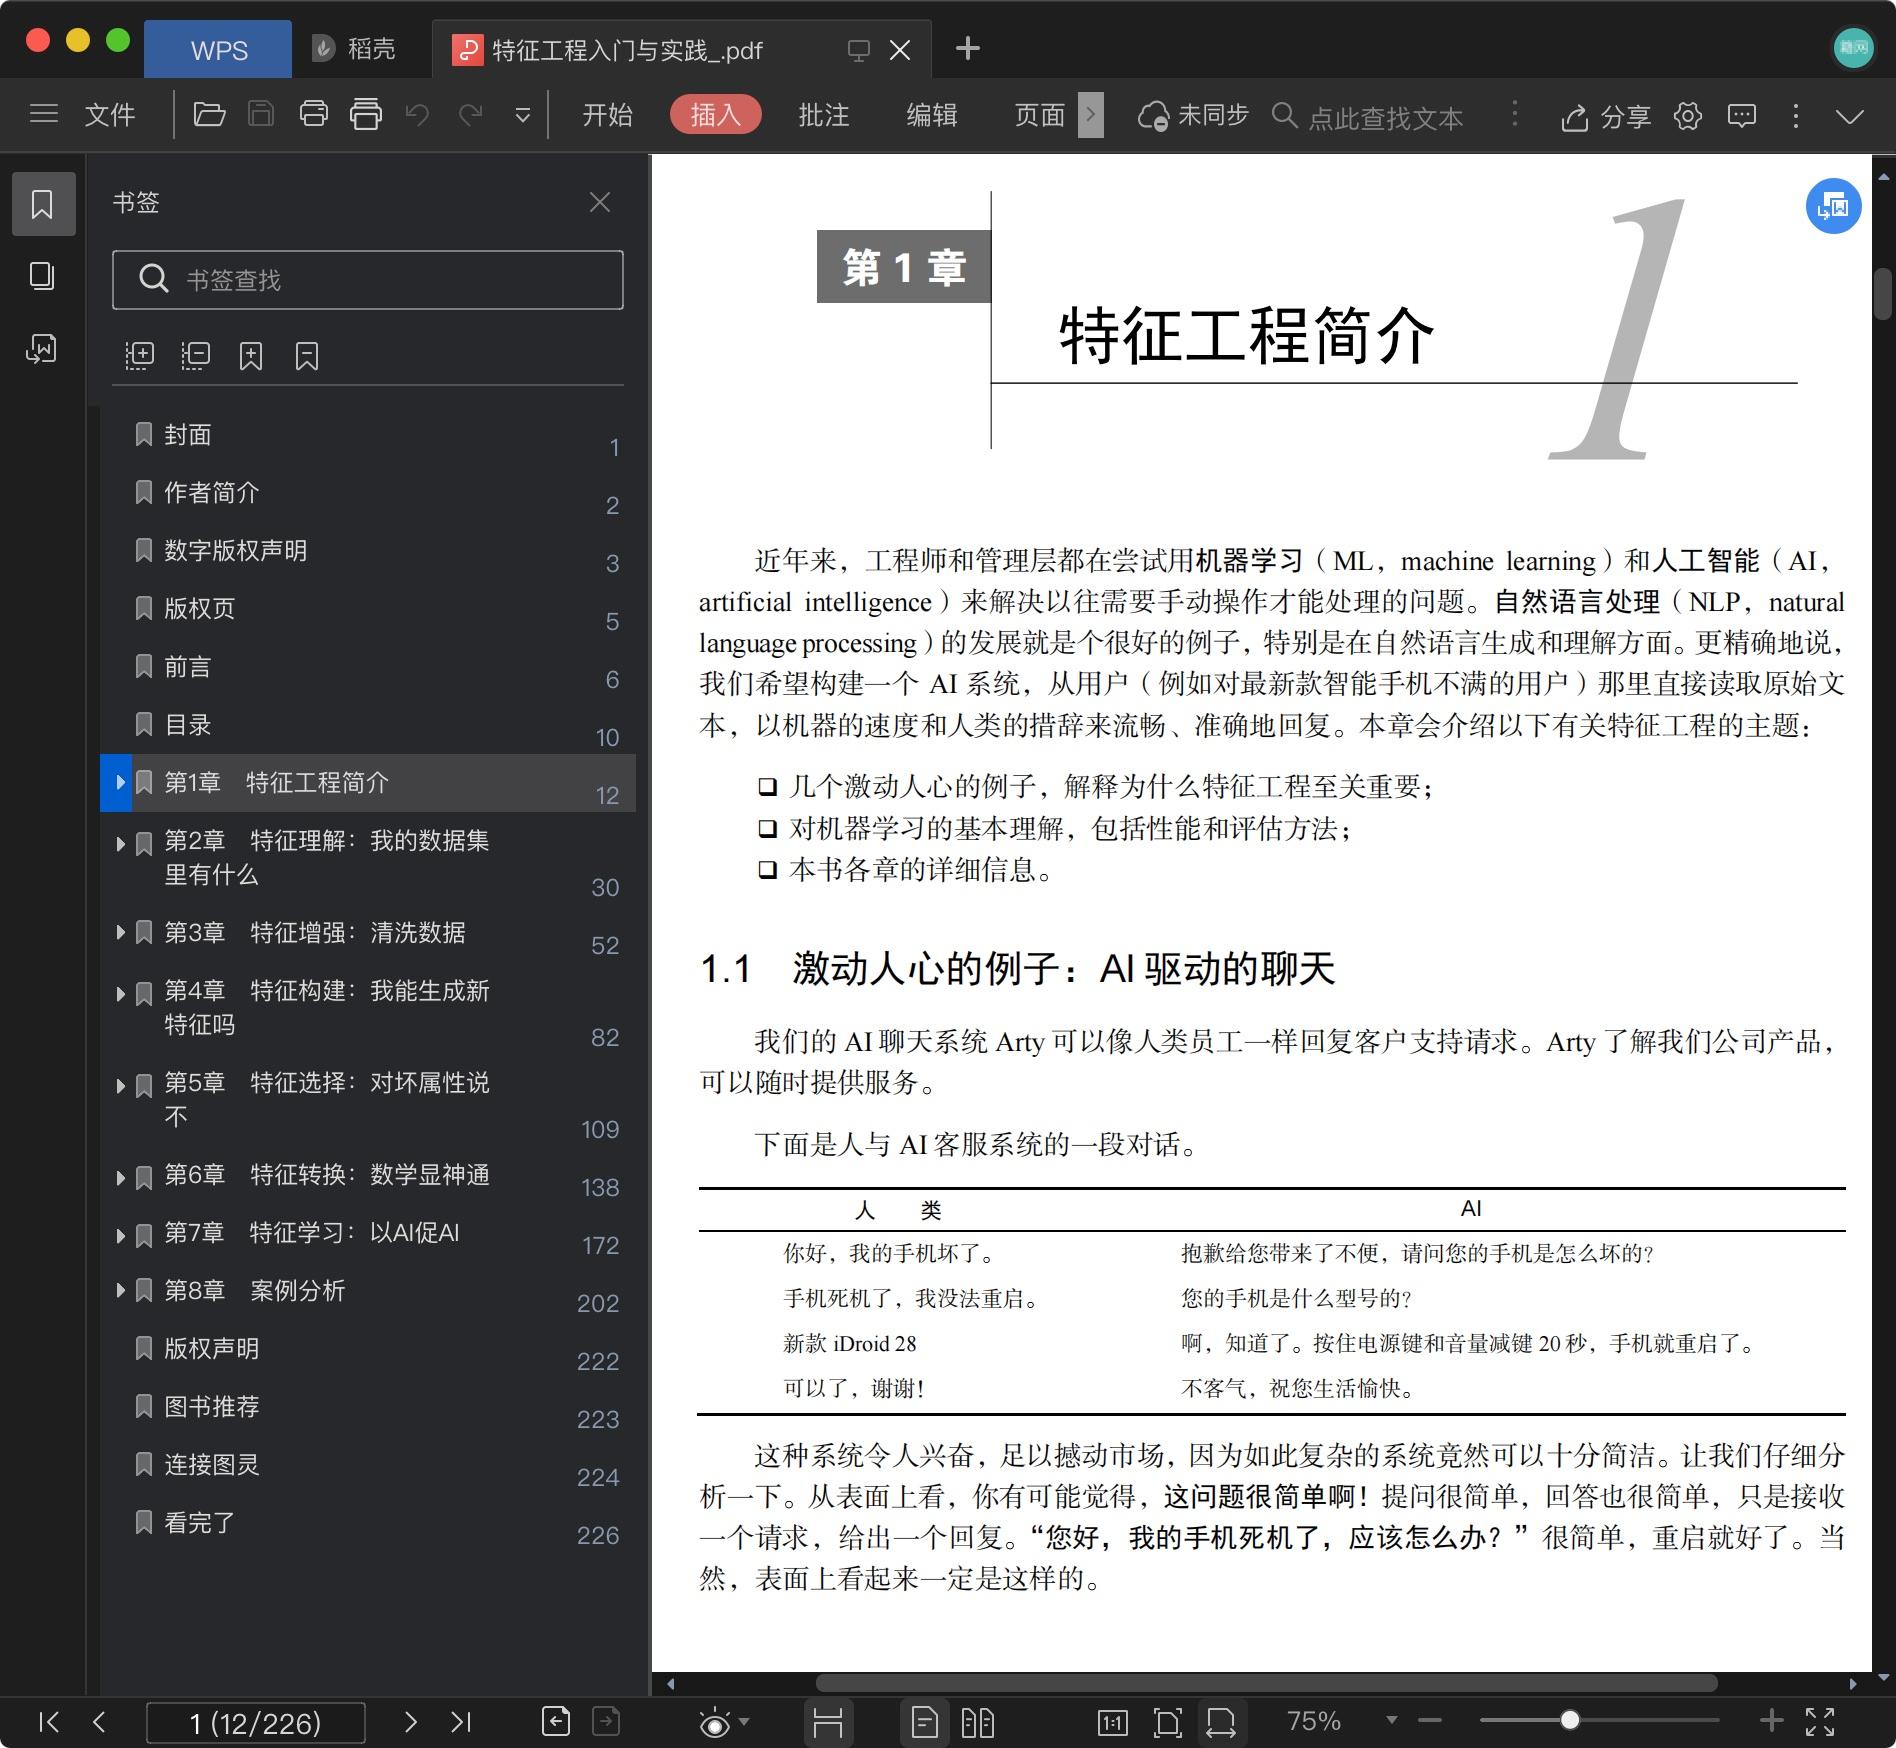Click the print toolbar icon
This screenshot has height=1748, width=1896.
(314, 115)
